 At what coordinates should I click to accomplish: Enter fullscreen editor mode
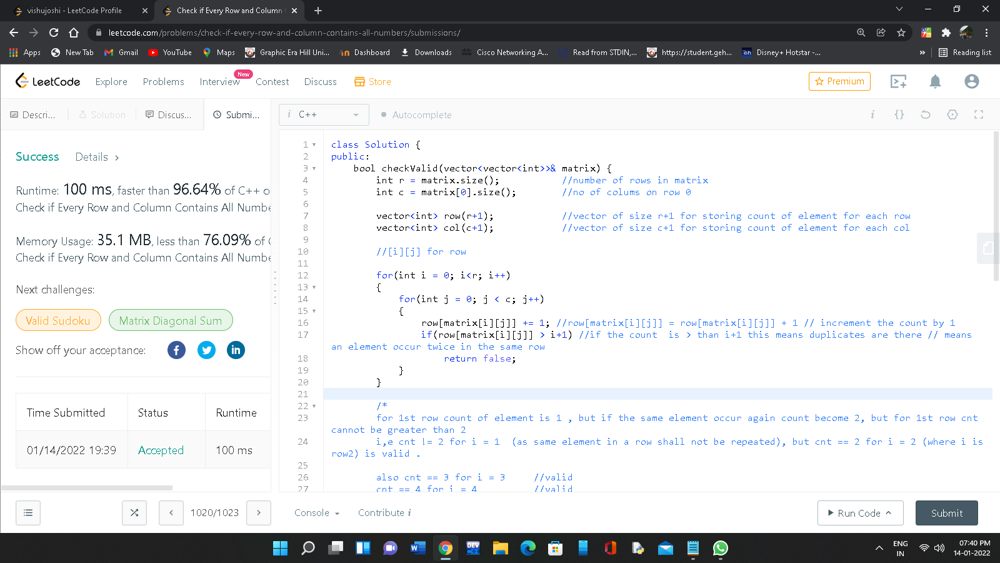click(x=978, y=115)
